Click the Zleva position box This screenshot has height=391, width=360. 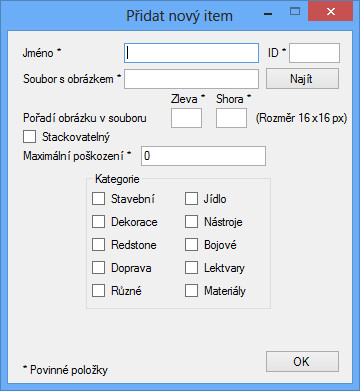click(186, 118)
